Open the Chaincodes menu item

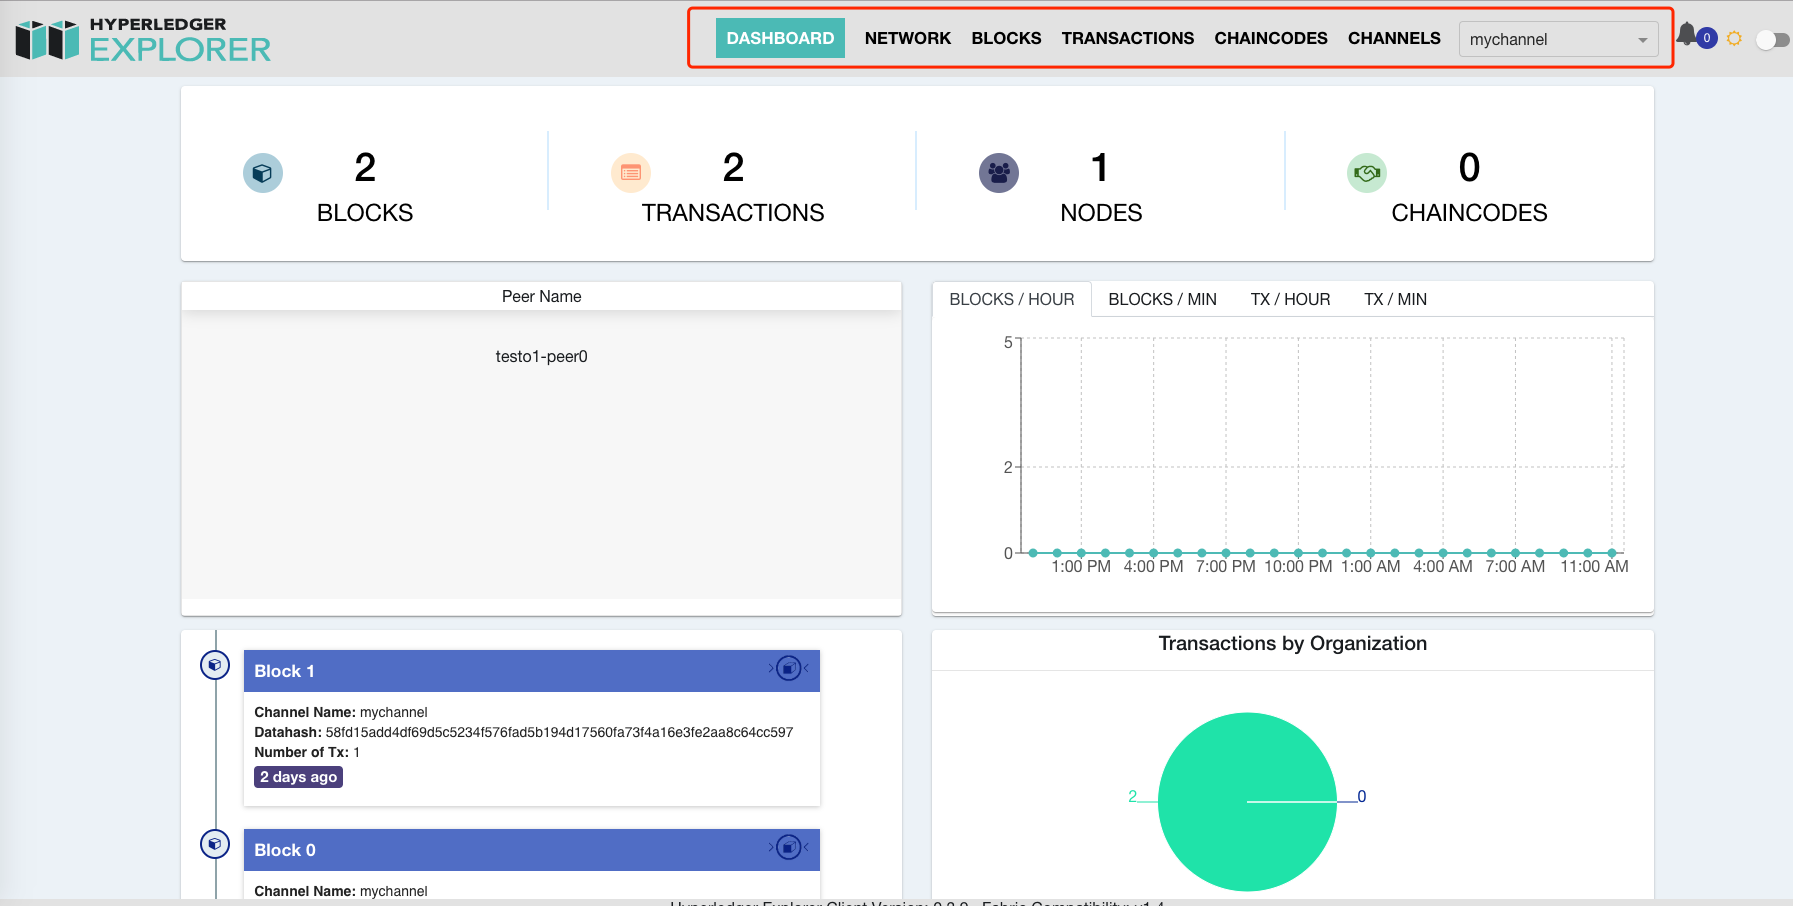[1271, 38]
